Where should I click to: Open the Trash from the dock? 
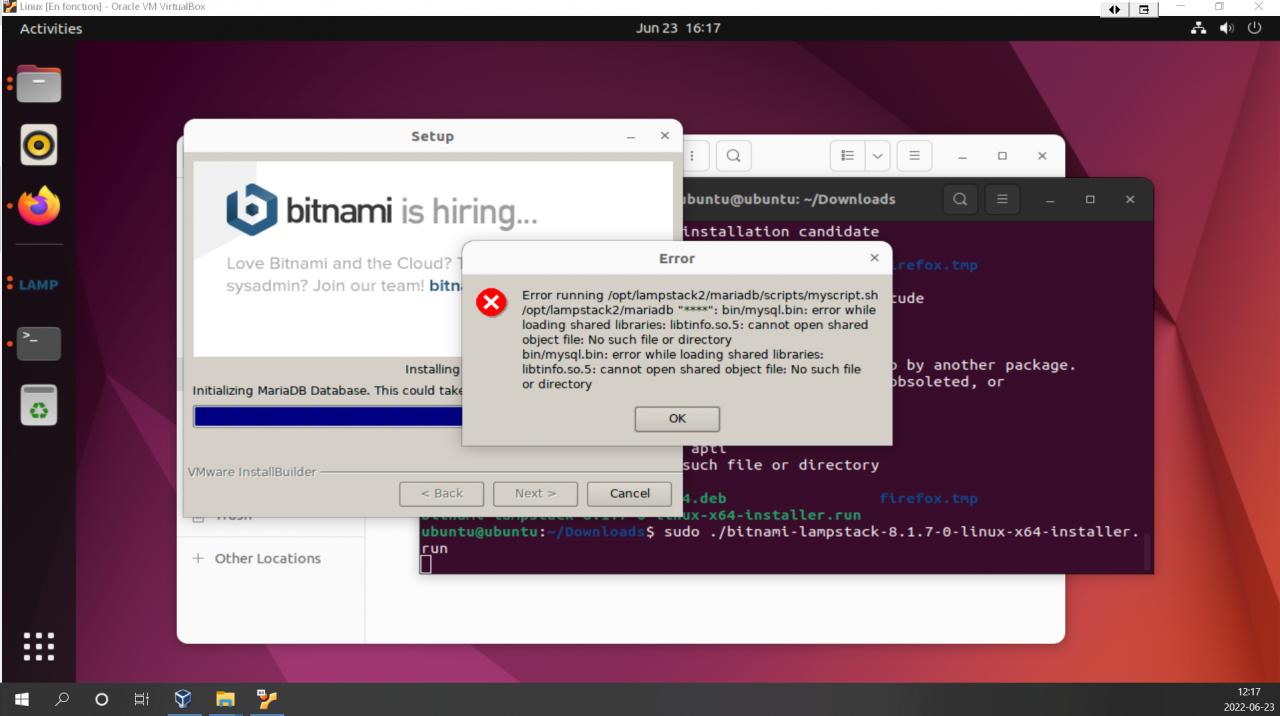click(39, 405)
